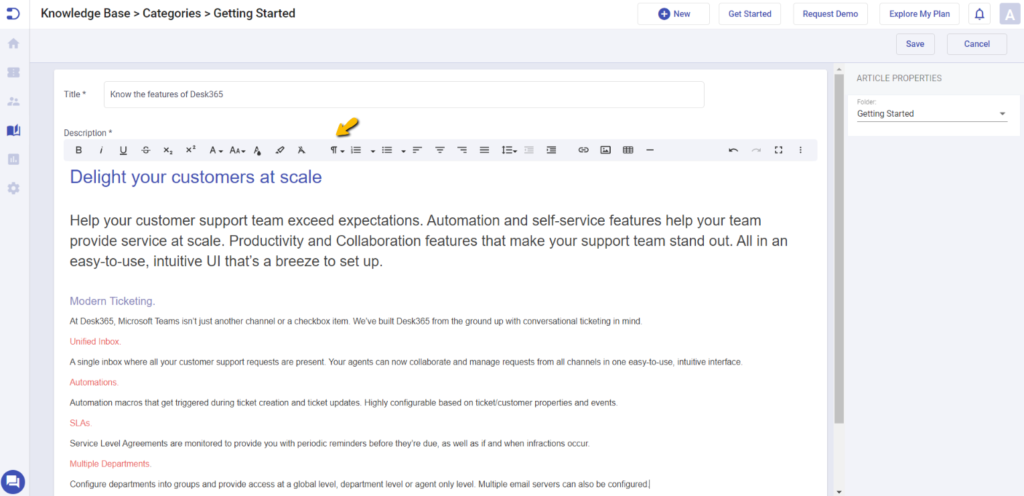The width and height of the screenshot is (1024, 496).
Task: Cancel editing the article
Action: pos(977,44)
